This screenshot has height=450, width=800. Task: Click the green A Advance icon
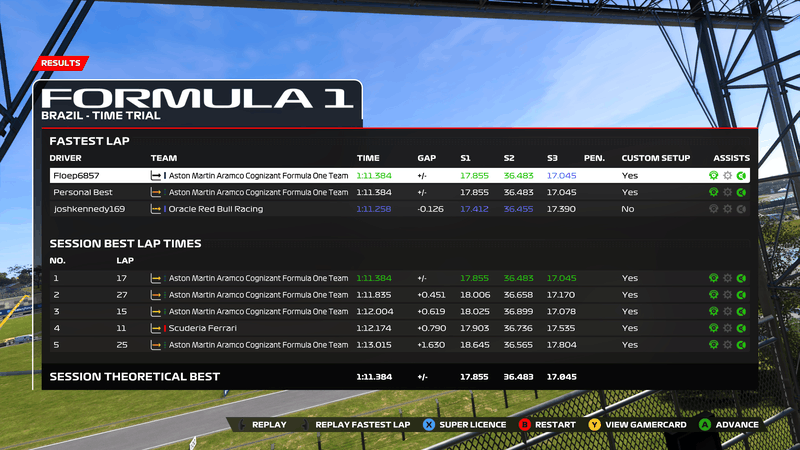pos(705,424)
